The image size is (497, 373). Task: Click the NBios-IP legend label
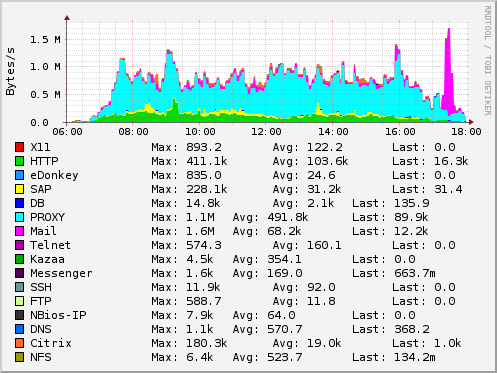pyautogui.click(x=58, y=315)
